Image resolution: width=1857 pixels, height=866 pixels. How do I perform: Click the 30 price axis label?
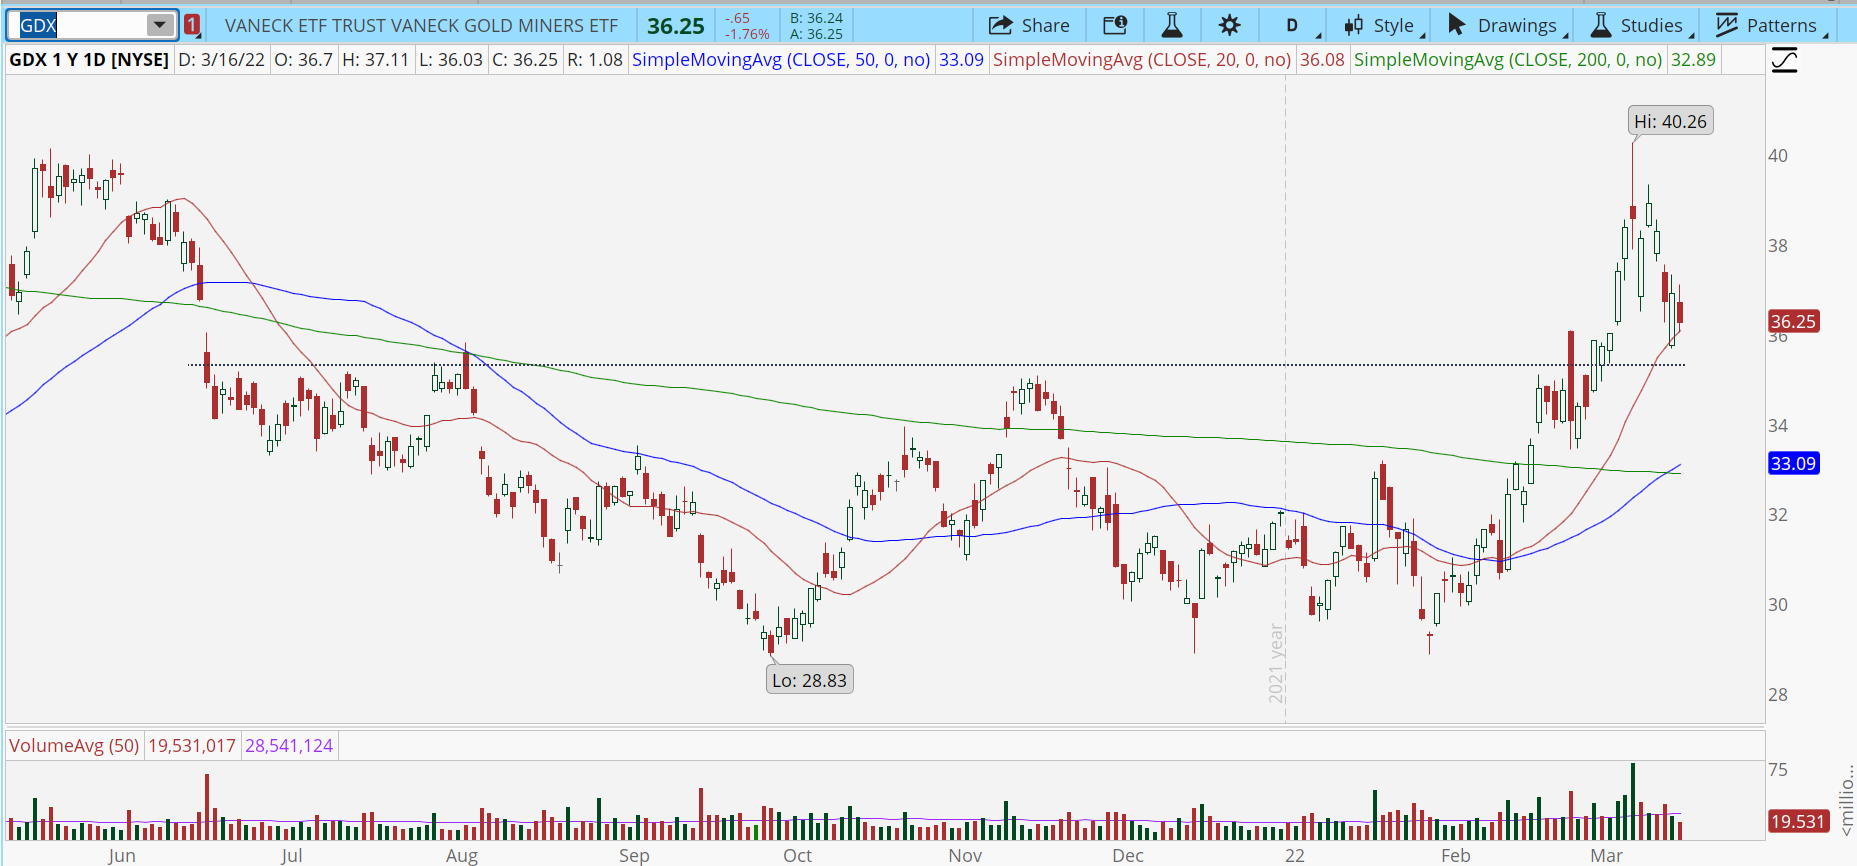click(1777, 605)
